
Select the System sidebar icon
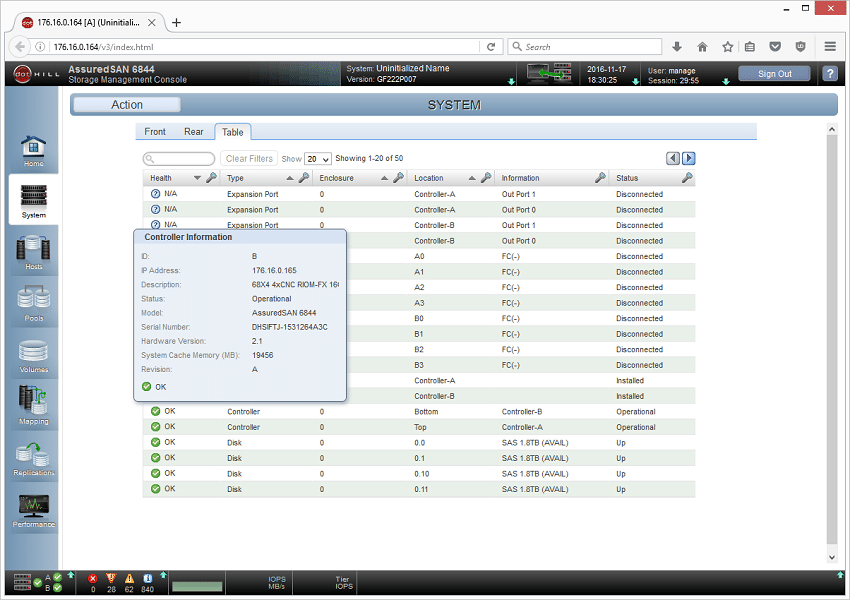33,201
